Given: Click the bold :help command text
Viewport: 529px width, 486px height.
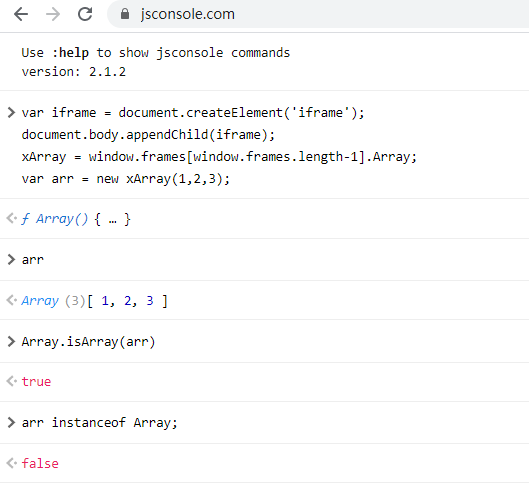Looking at the screenshot, I should pyautogui.click(x=70, y=53).
